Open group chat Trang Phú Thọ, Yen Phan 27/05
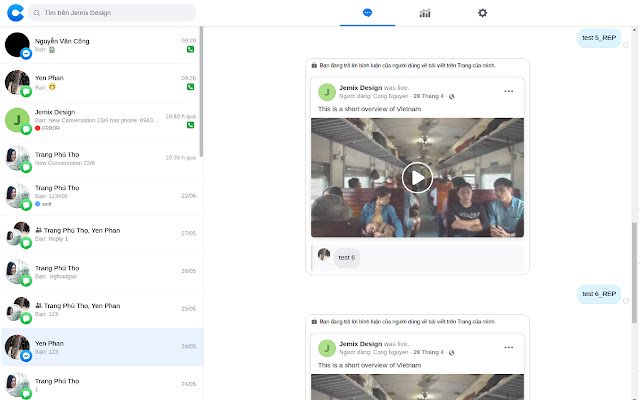Viewport: 640px width, 400px height. point(101,234)
